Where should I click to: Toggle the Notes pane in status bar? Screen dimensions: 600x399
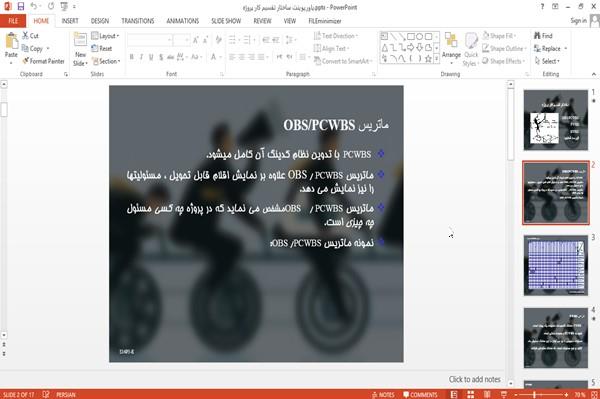[x=383, y=394]
